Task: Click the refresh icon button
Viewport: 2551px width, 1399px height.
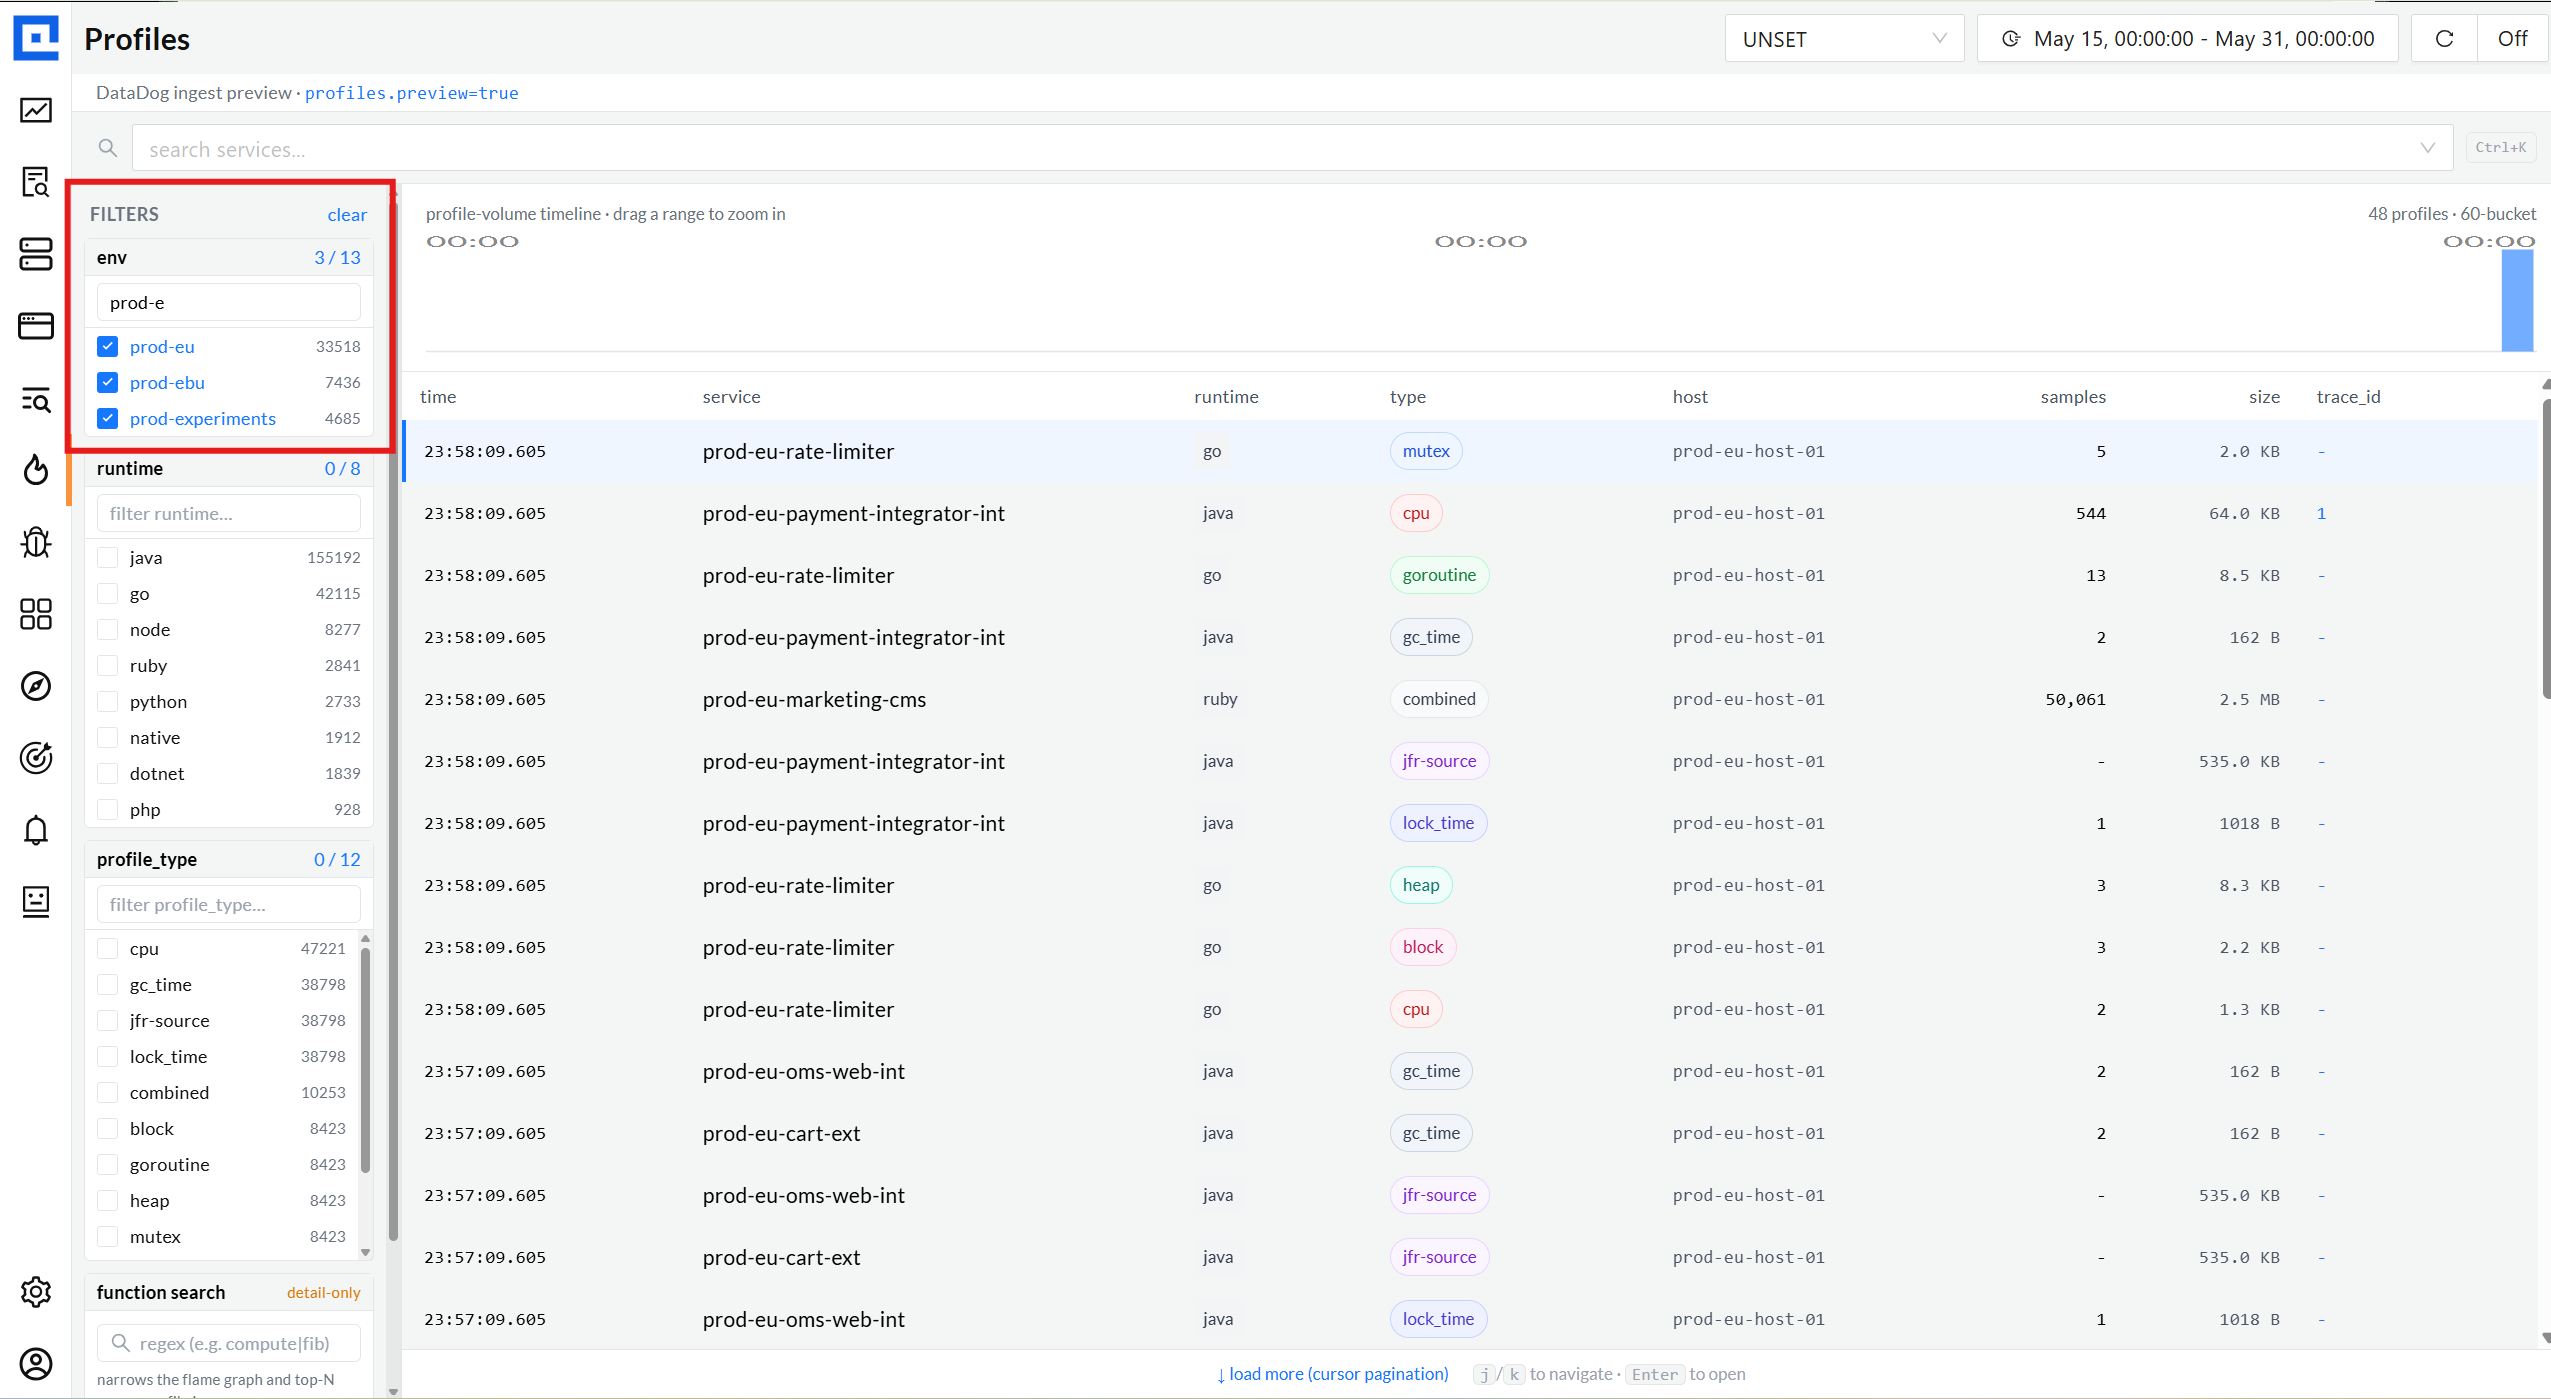Action: coord(2444,39)
